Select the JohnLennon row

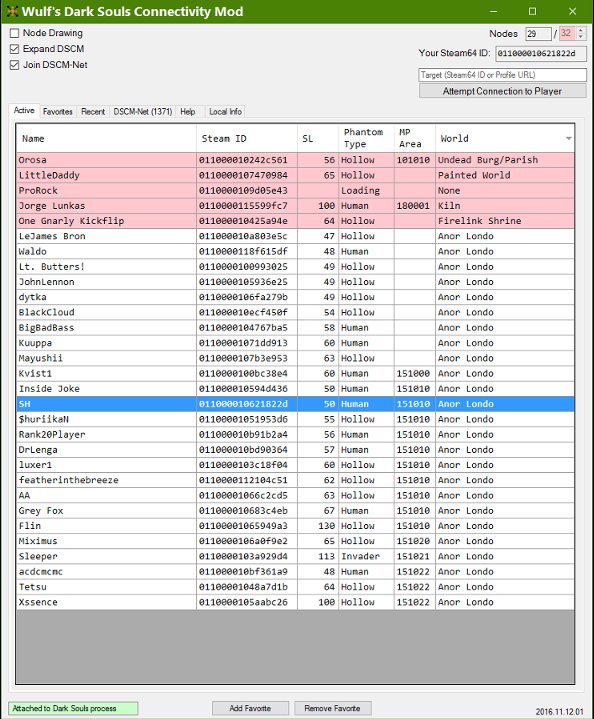tap(295, 282)
